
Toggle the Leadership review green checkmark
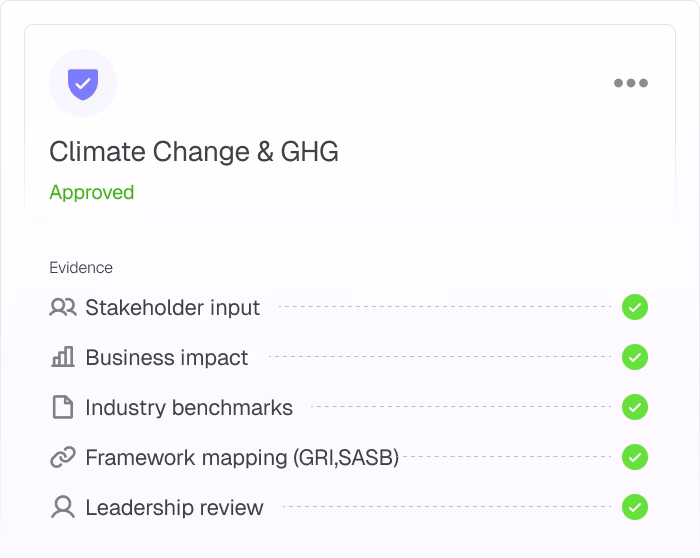point(635,508)
